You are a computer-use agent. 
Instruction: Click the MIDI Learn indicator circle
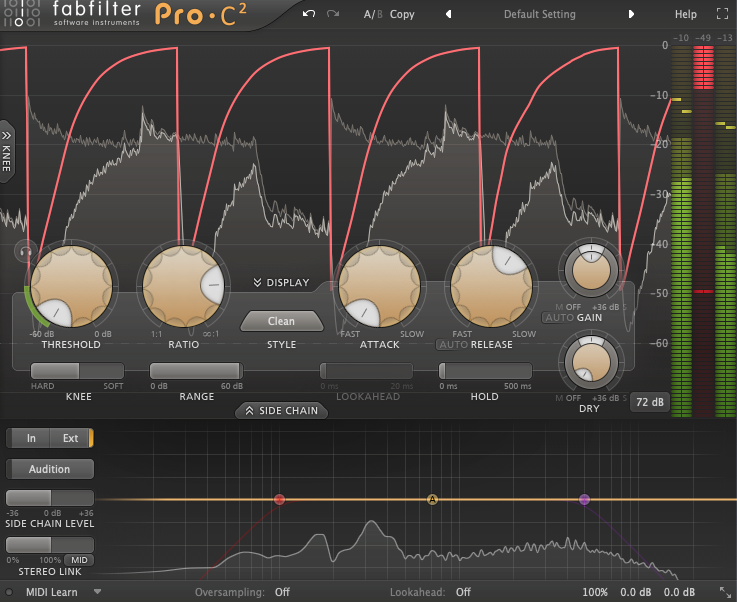[x=8, y=592]
